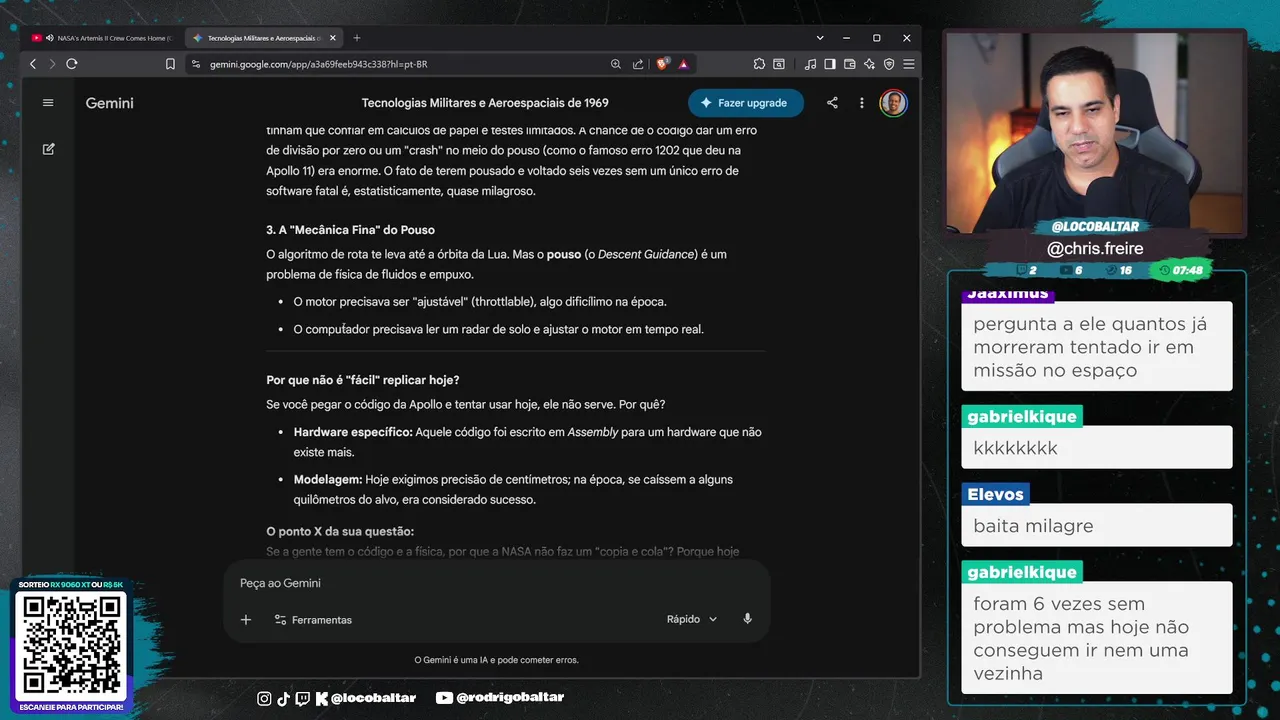This screenshot has height=720, width=1280.
Task: Open a new browser tab
Action: [x=357, y=38]
